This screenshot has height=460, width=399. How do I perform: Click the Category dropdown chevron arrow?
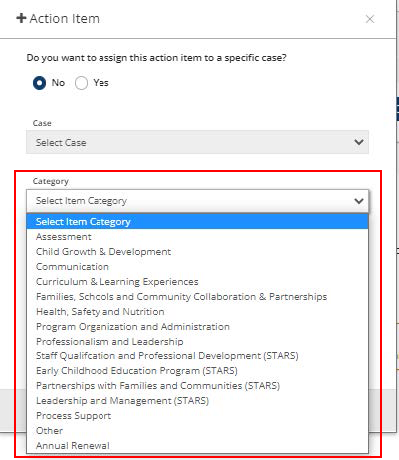point(359,201)
